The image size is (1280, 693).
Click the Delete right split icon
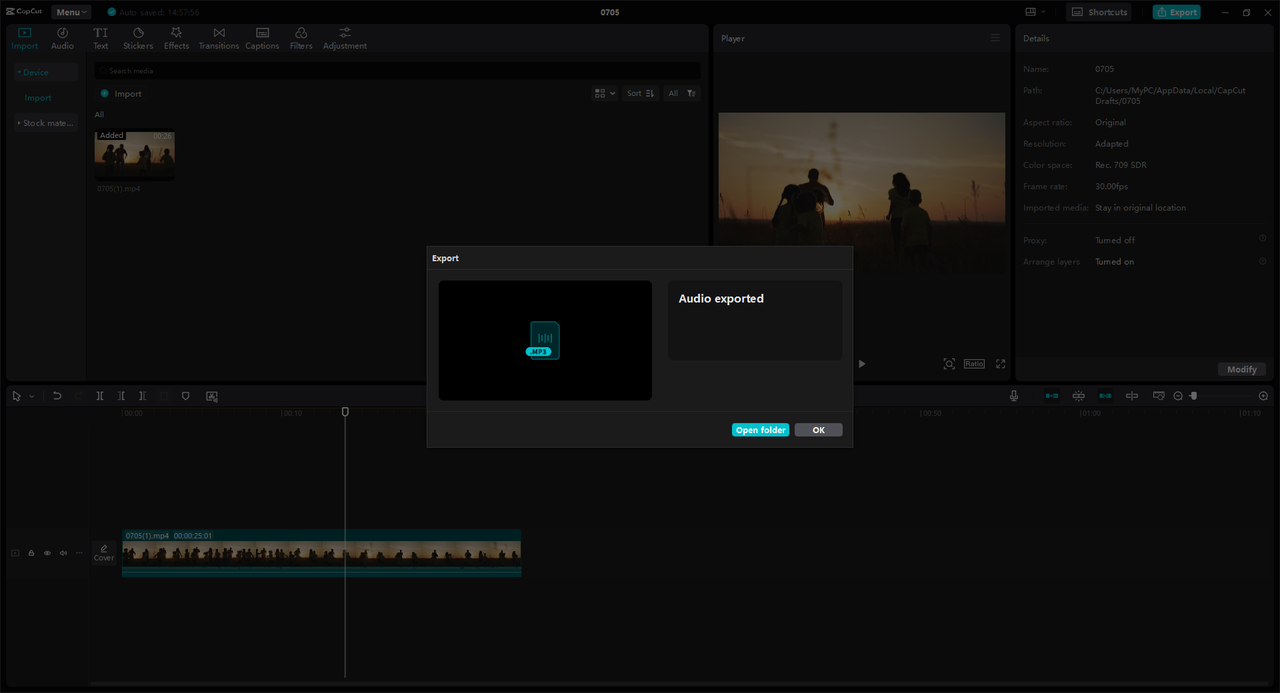142,396
